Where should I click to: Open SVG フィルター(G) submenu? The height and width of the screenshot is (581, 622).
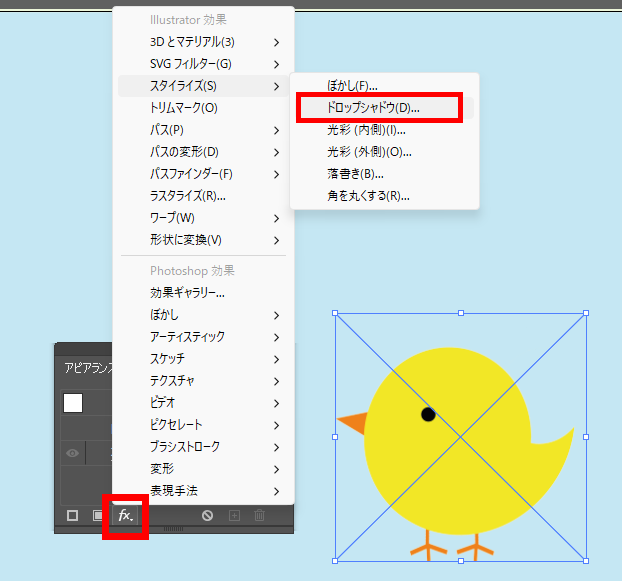[203, 64]
